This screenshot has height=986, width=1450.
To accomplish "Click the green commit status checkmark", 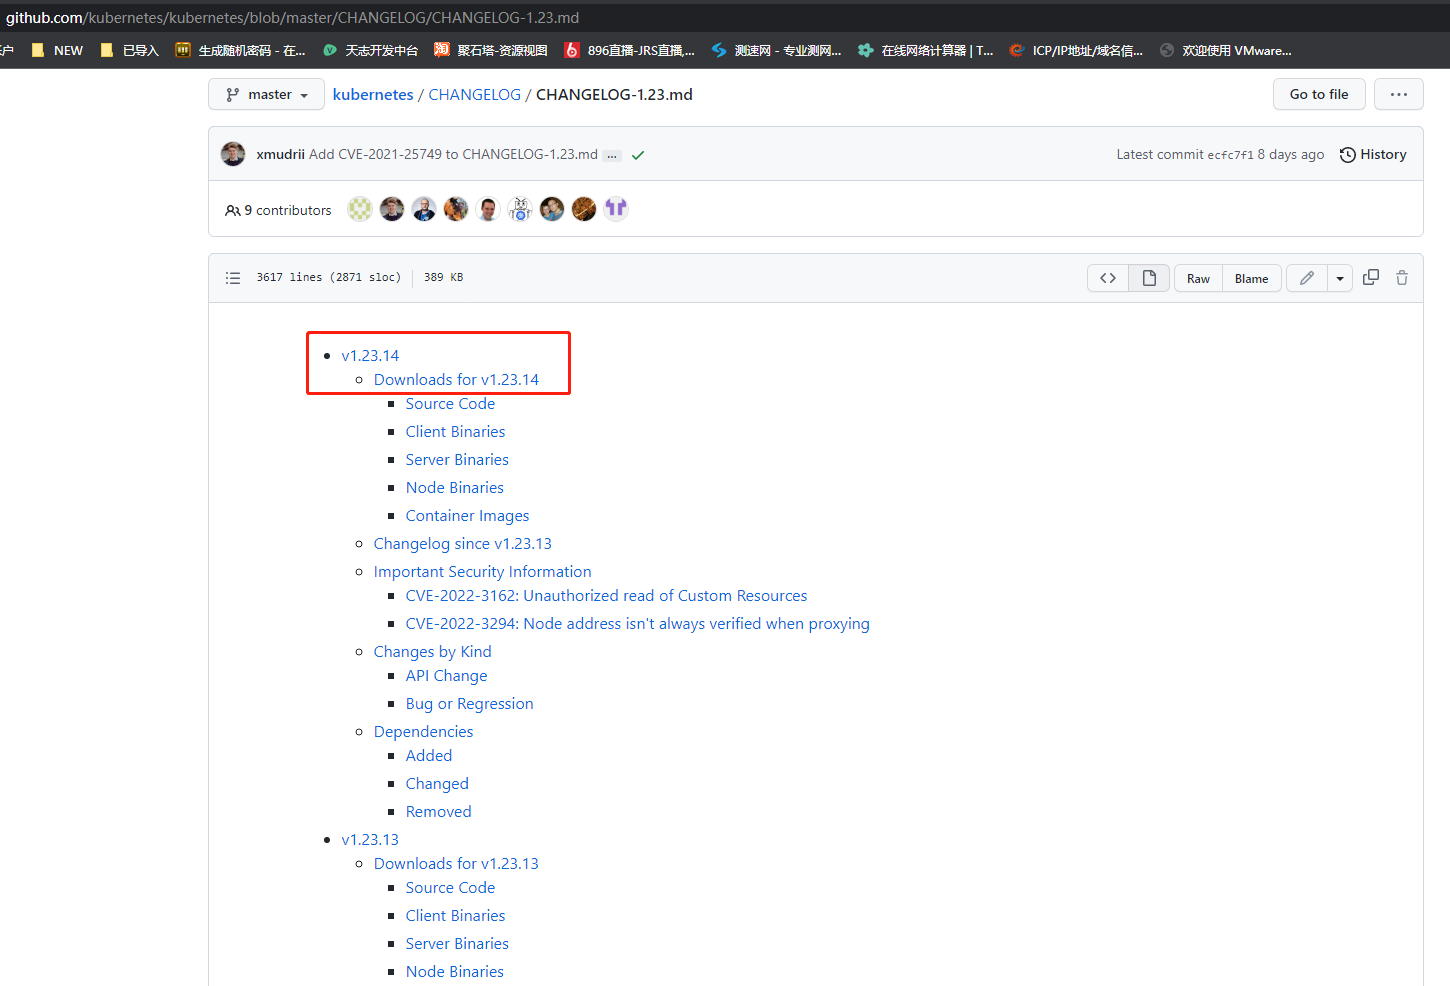I will (x=638, y=155).
